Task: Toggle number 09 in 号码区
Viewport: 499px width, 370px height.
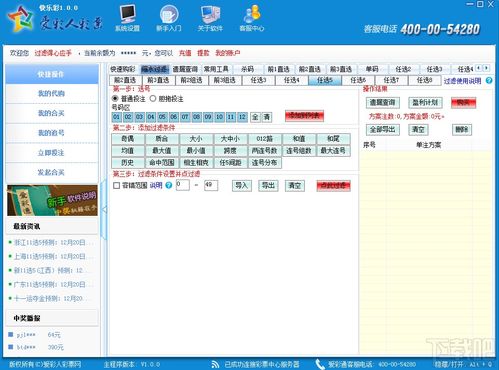Action: 208,117
